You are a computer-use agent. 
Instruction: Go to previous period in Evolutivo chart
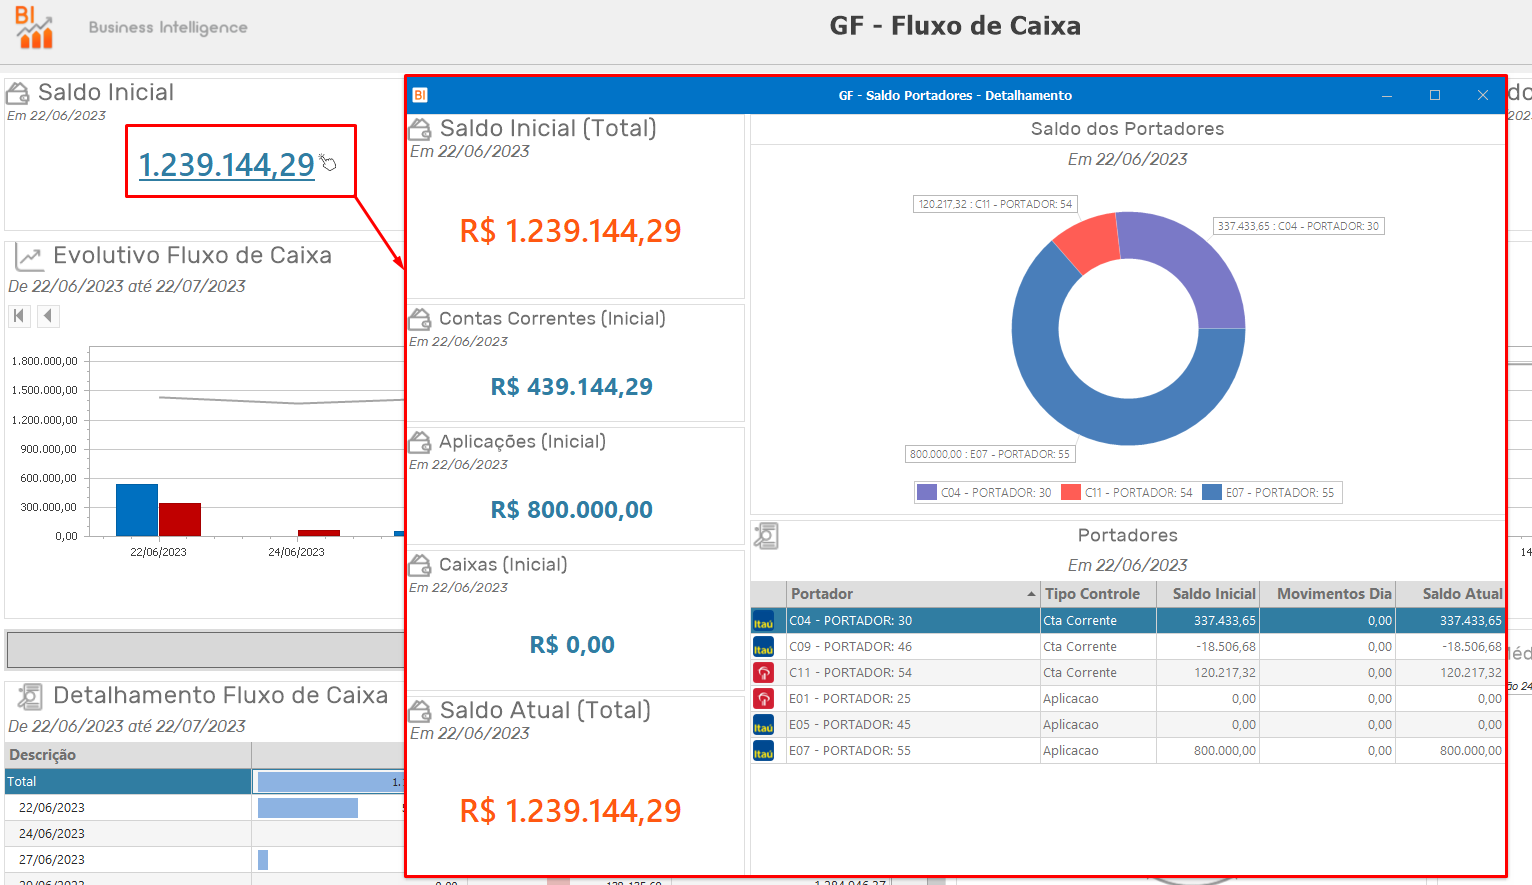[48, 316]
